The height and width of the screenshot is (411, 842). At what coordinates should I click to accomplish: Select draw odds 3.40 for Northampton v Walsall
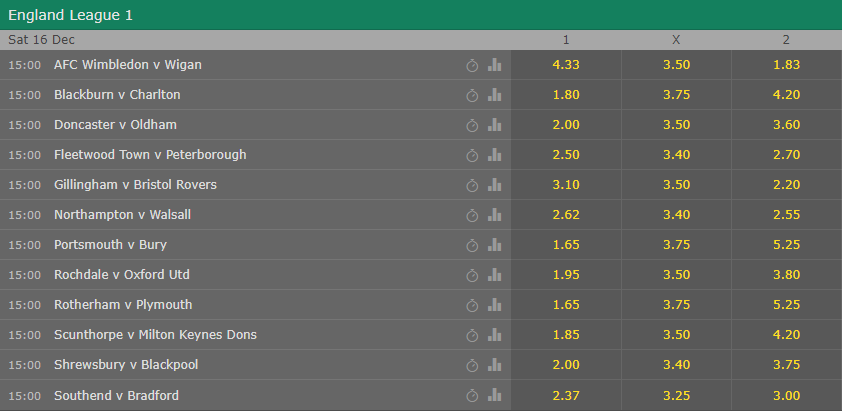pyautogui.click(x=676, y=215)
